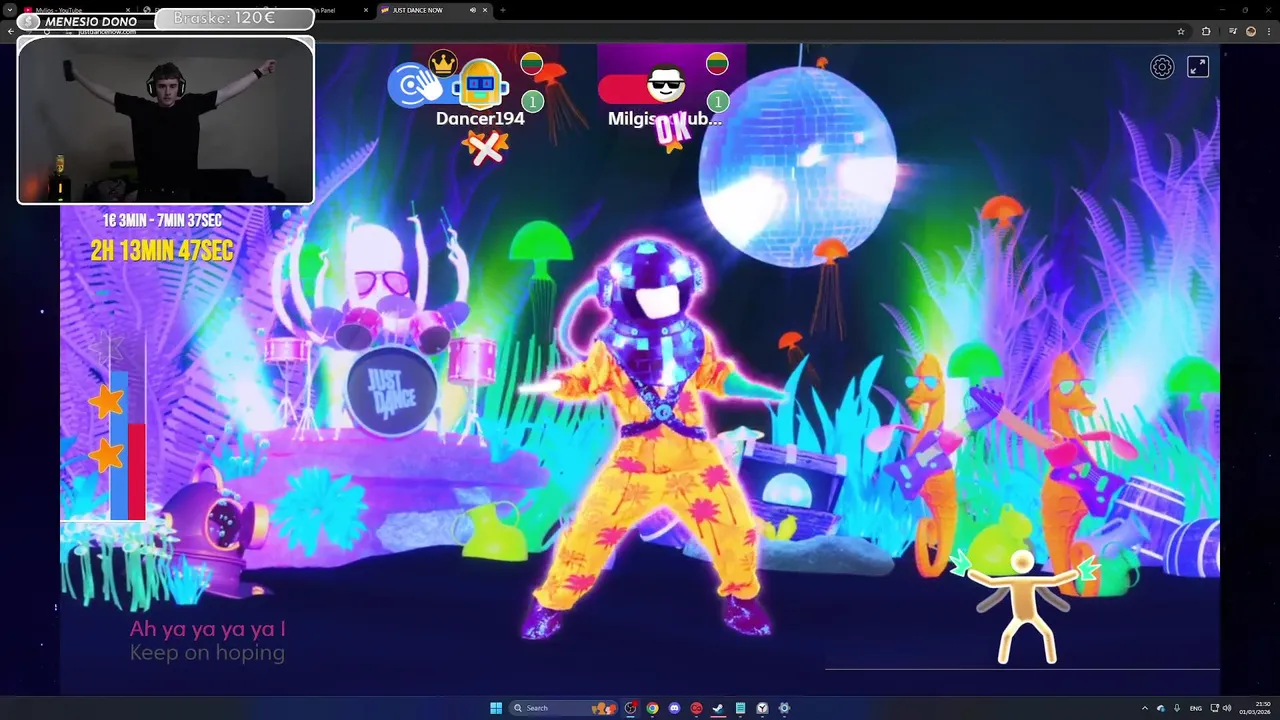Click the Dancer194 robot avatar
Screen dimensions: 1280x720
(479, 84)
